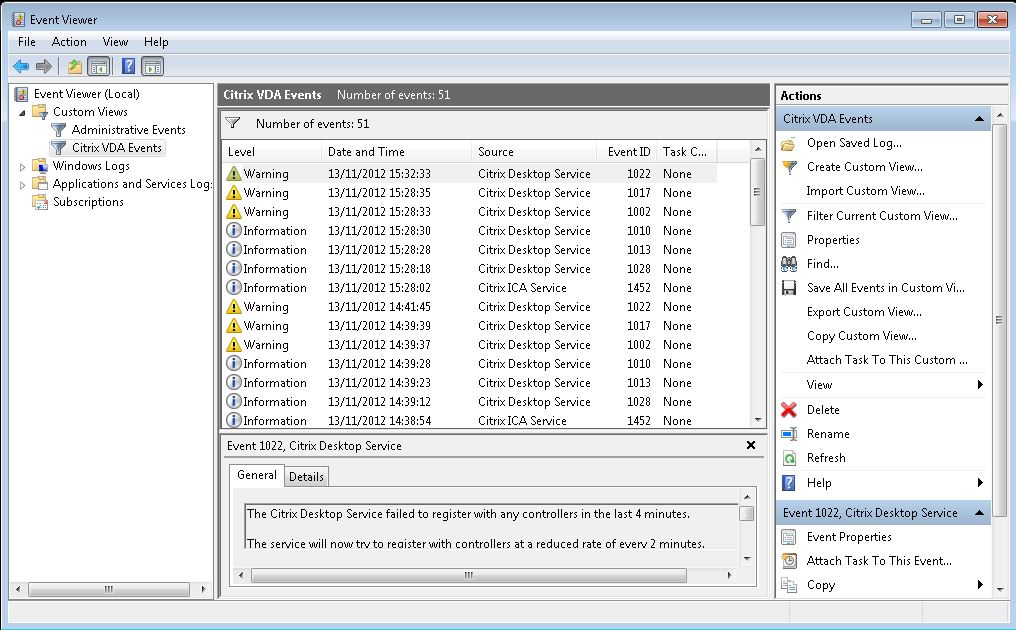Click the Refresh icon in Actions pane
Viewport: 1016px width, 630px height.
tap(789, 458)
